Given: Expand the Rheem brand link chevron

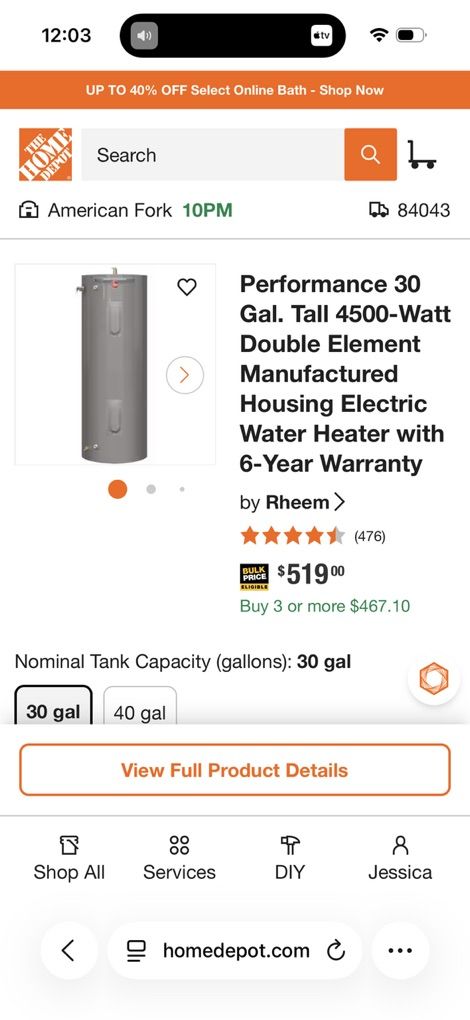Looking at the screenshot, I should pyautogui.click(x=339, y=502).
